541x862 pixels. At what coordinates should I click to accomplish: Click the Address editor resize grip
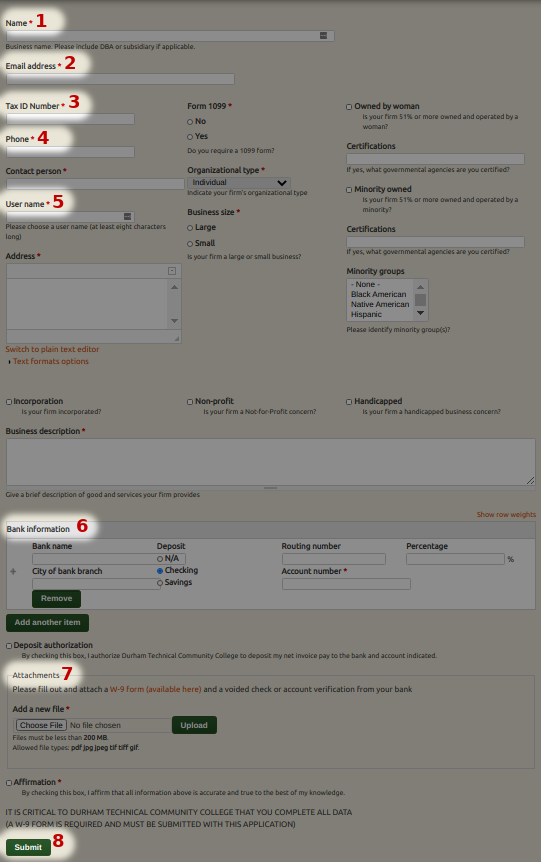click(176, 338)
